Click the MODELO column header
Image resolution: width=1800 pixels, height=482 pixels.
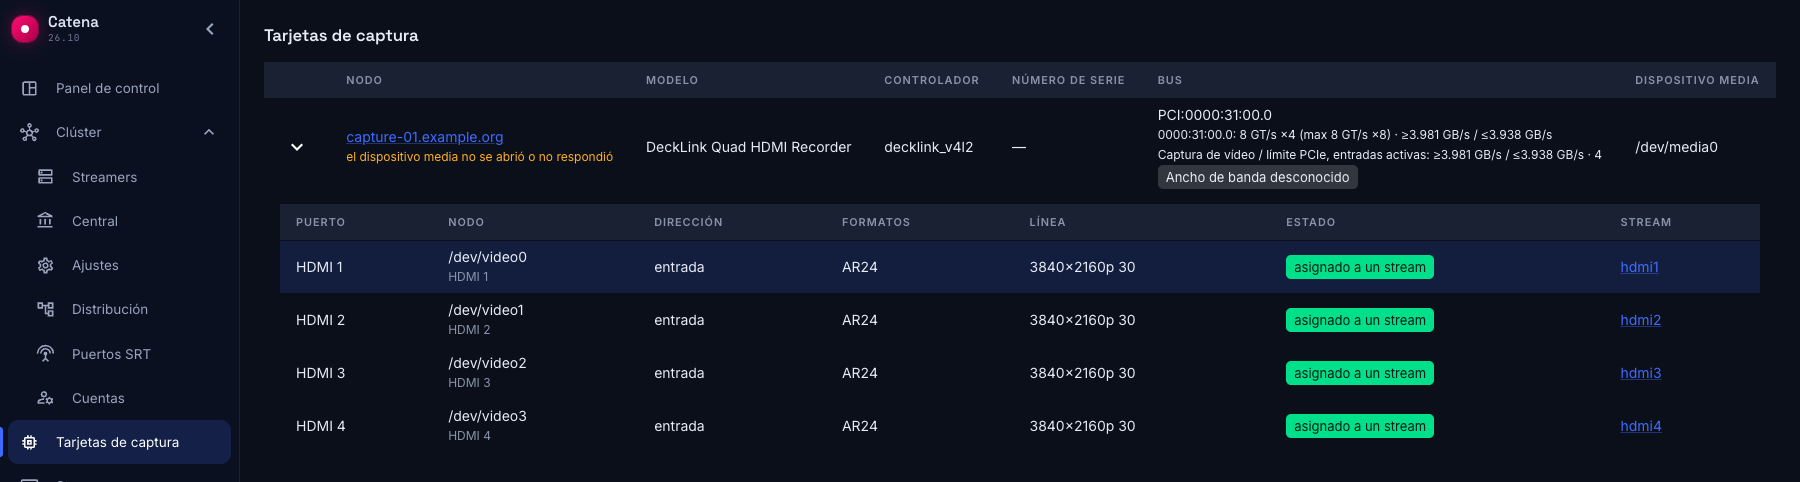672,80
